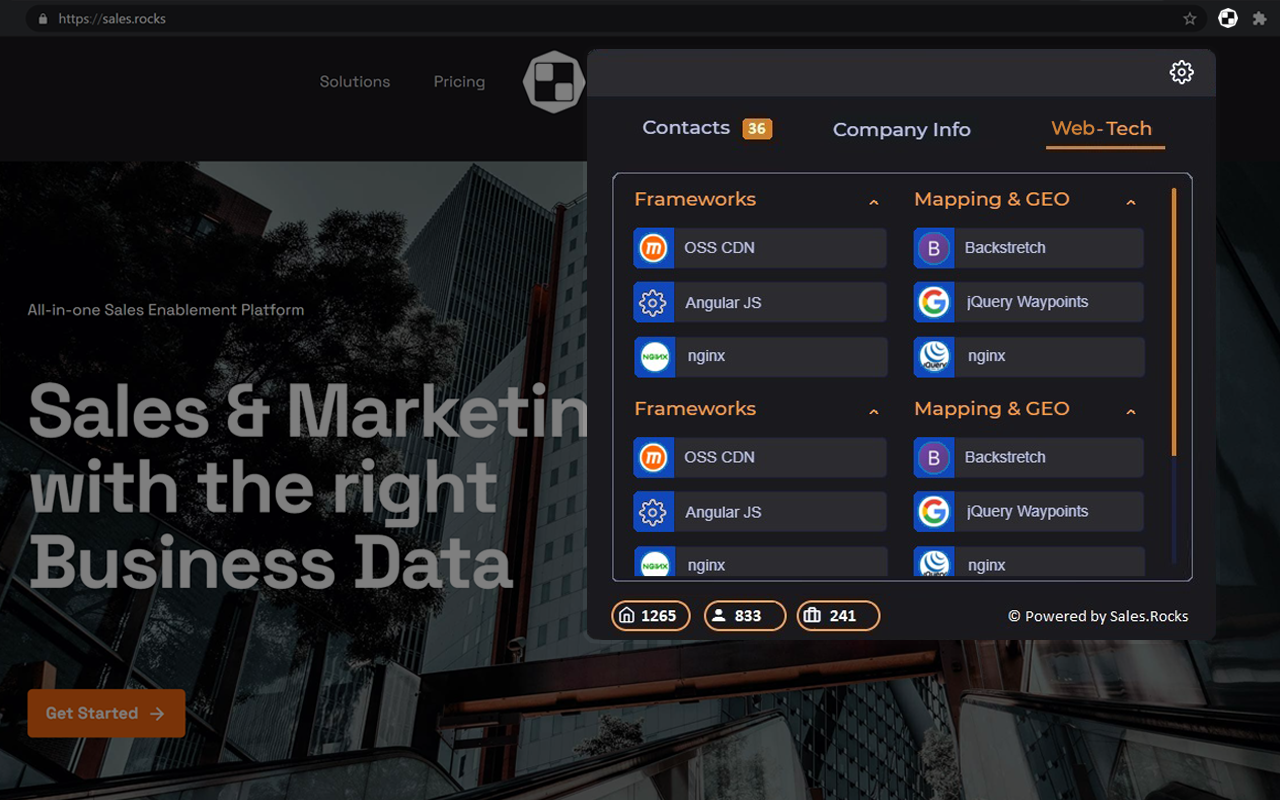
Task: Bookmark this page with the star icon
Action: (x=1189, y=18)
